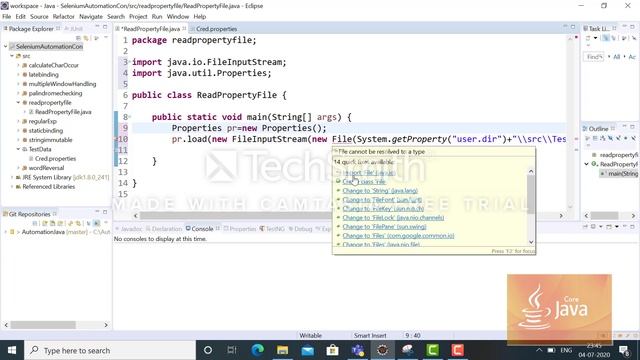The width and height of the screenshot is (640, 360).
Task: Select the wordReversal package
Action: [46, 168]
